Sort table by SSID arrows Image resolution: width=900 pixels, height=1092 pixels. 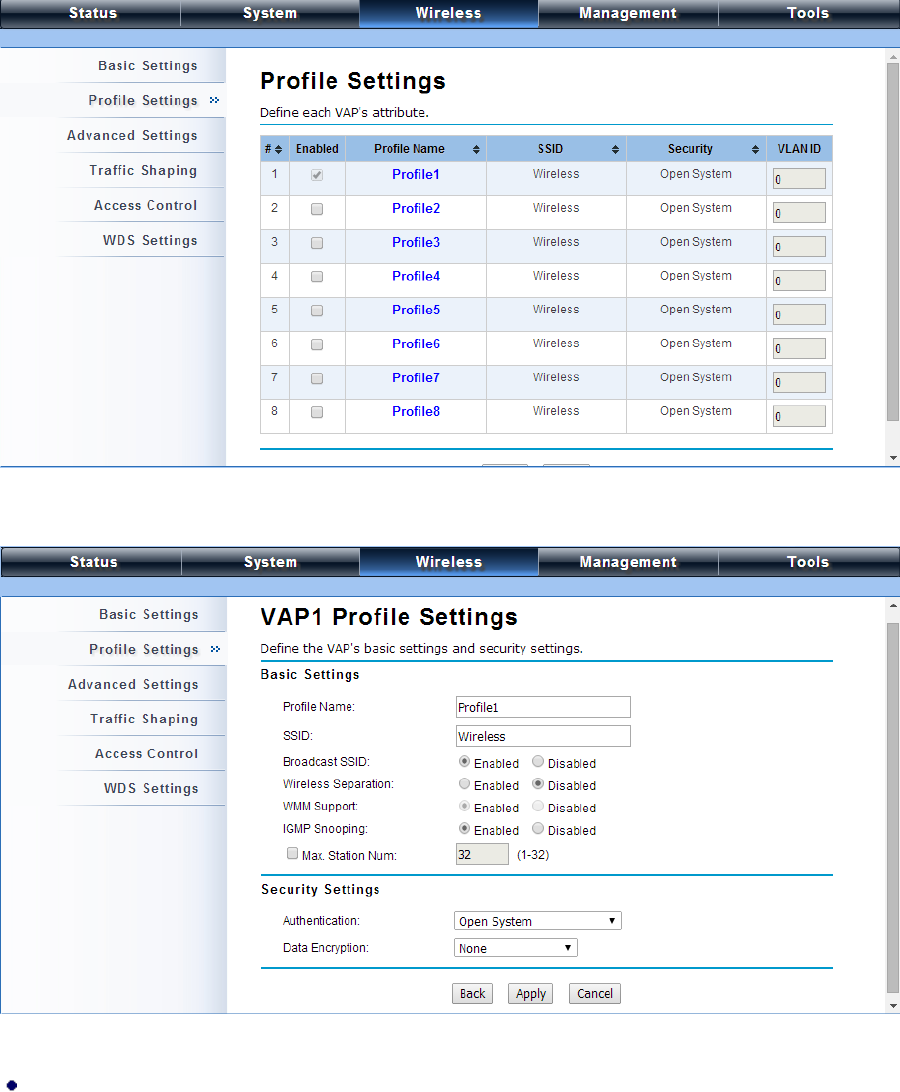pos(615,150)
